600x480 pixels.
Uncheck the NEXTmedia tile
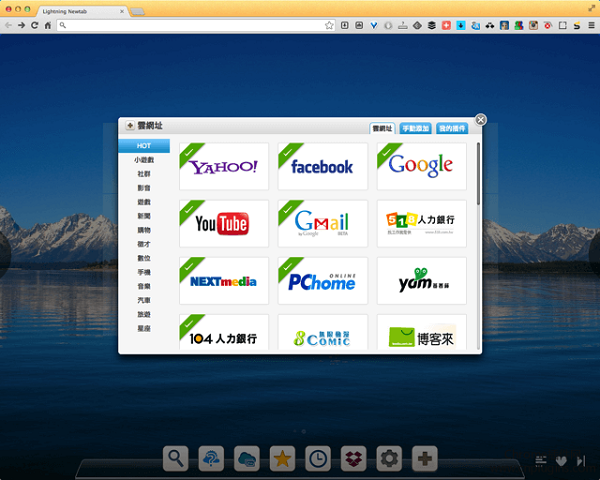click(224, 281)
